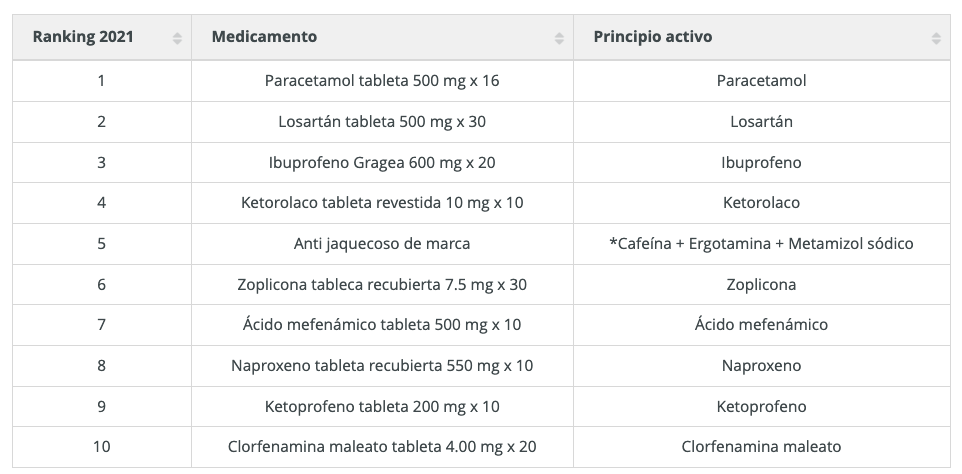Click sort arrows in Medicamento column
The width and height of the screenshot is (962, 474).
(x=559, y=38)
